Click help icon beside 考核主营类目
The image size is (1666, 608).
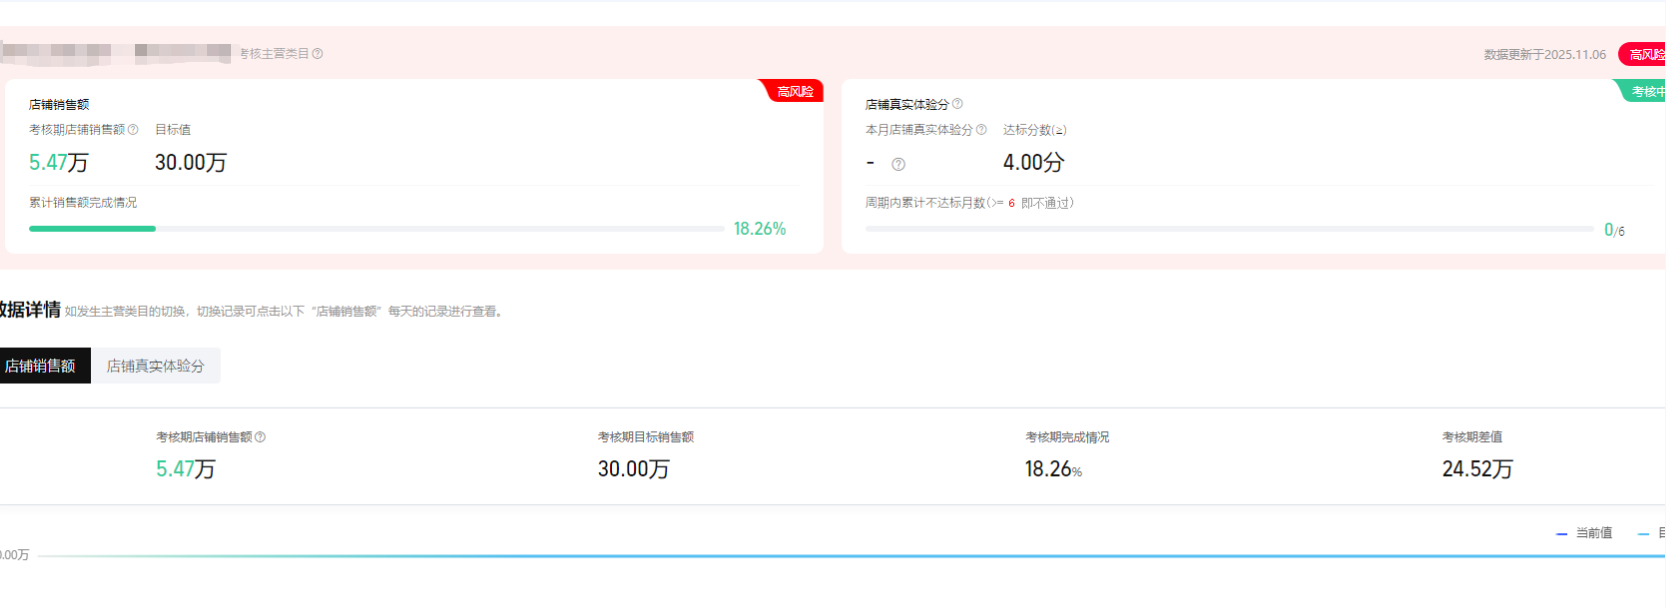318,54
